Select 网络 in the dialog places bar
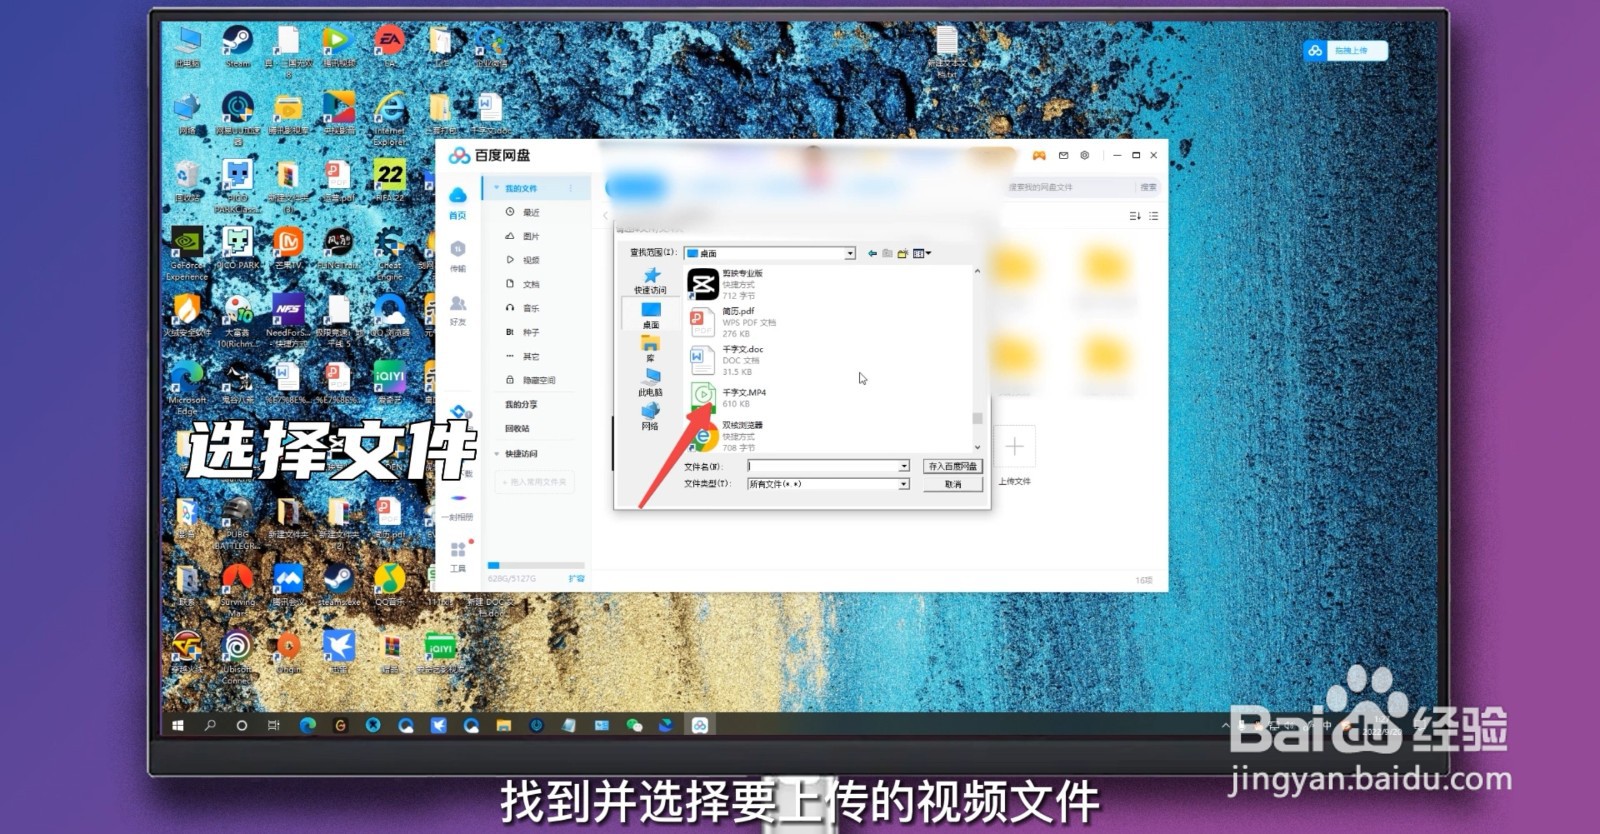Viewport: 1600px width, 834px height. (650, 417)
